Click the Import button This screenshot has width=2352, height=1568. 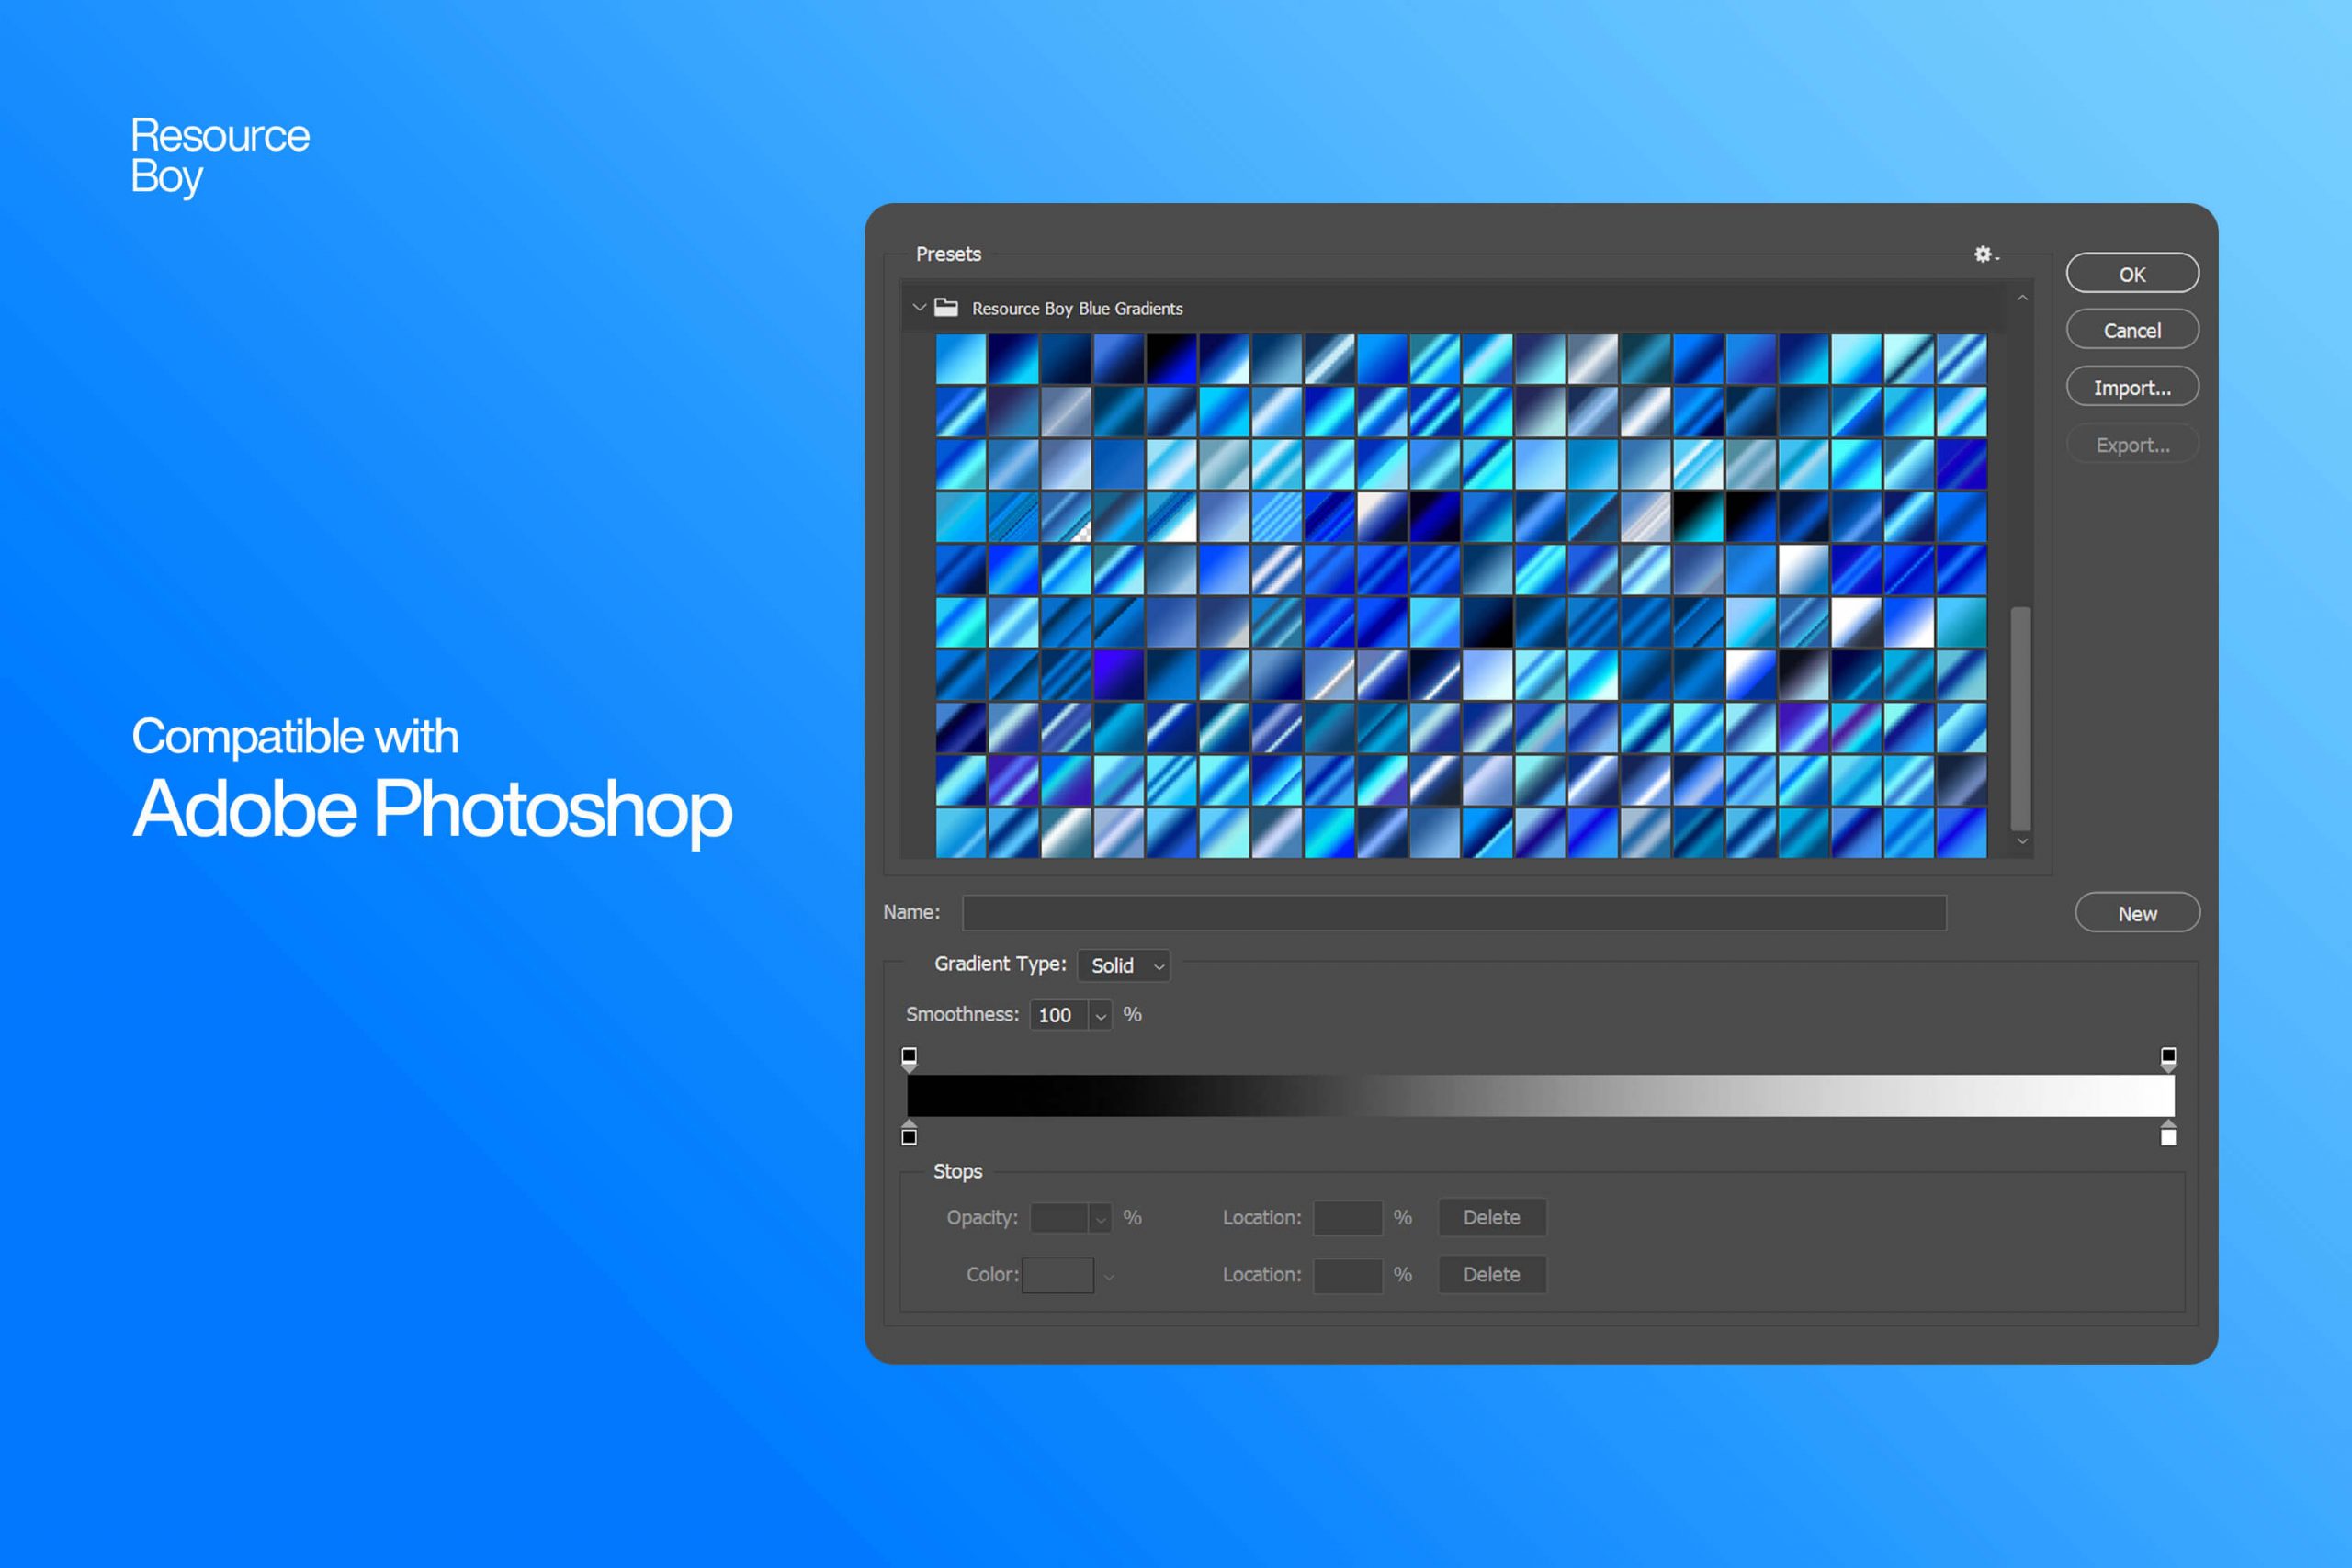2131,389
